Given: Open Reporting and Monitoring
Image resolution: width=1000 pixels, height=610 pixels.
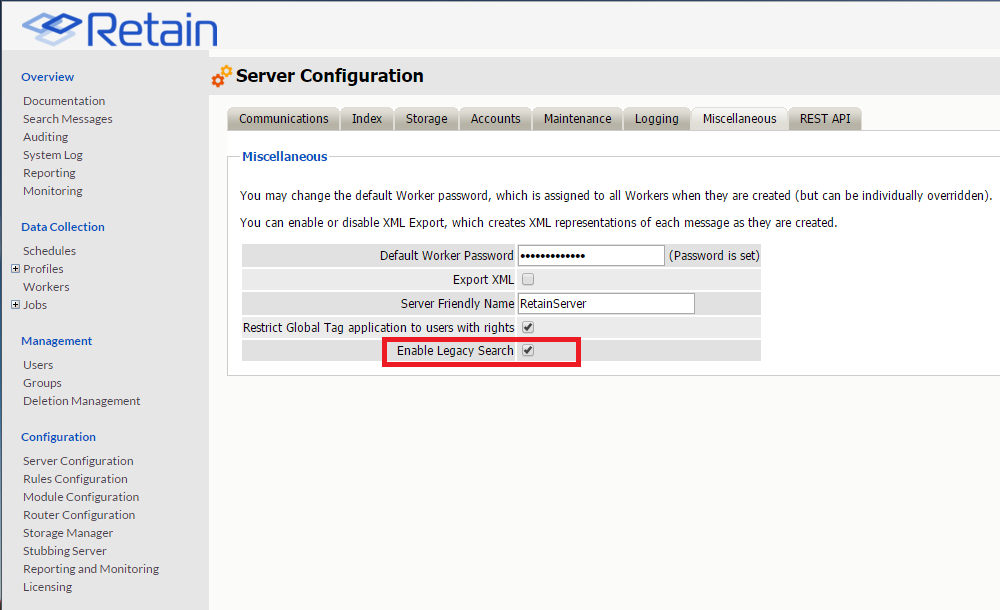Looking at the screenshot, I should [91, 569].
